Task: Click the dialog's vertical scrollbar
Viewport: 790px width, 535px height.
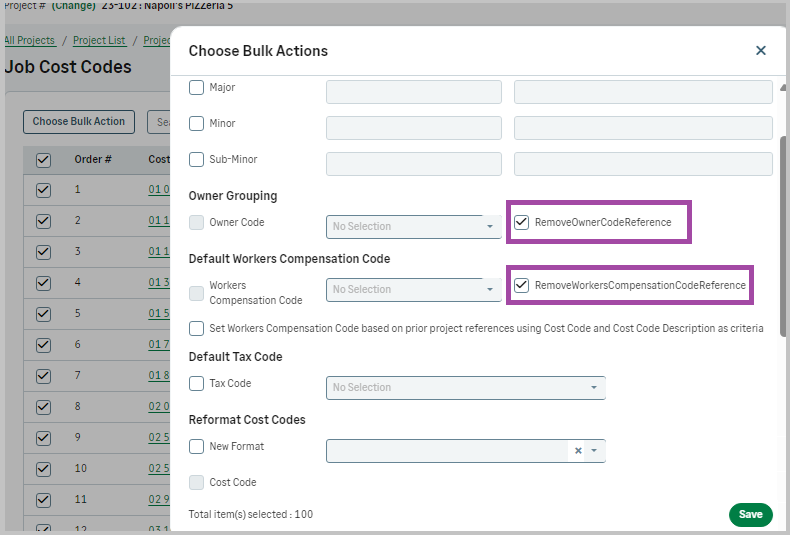Action: click(783, 236)
